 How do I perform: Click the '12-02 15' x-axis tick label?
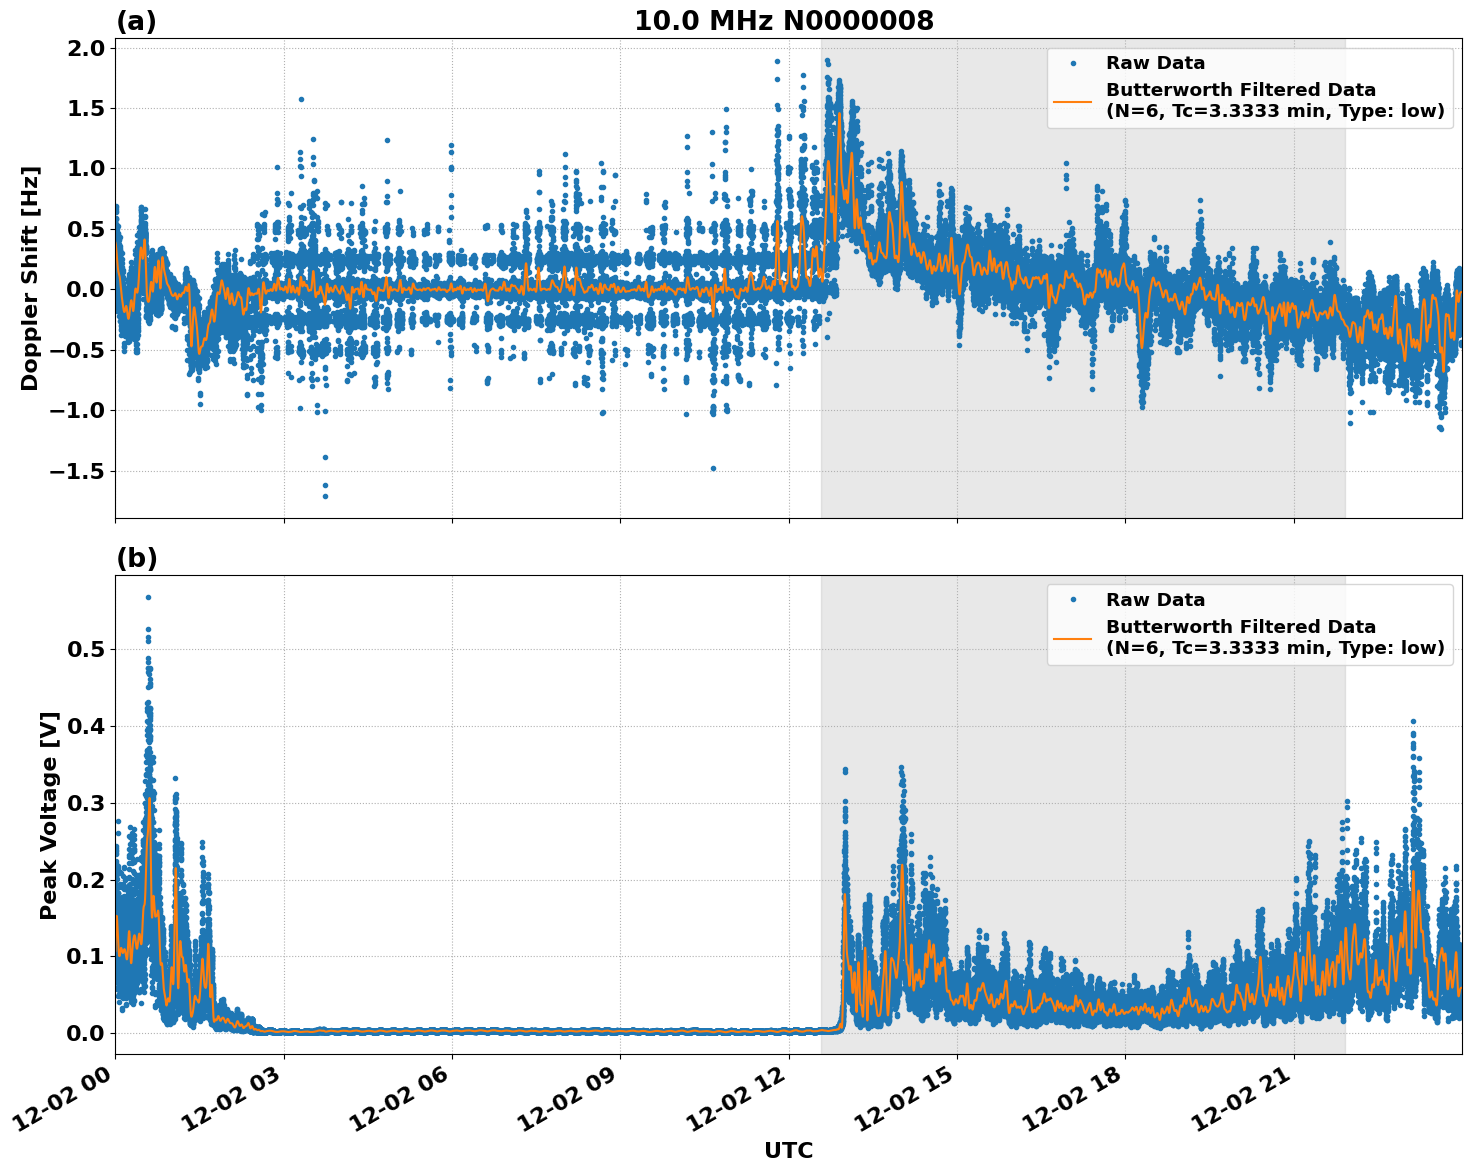[904, 1098]
